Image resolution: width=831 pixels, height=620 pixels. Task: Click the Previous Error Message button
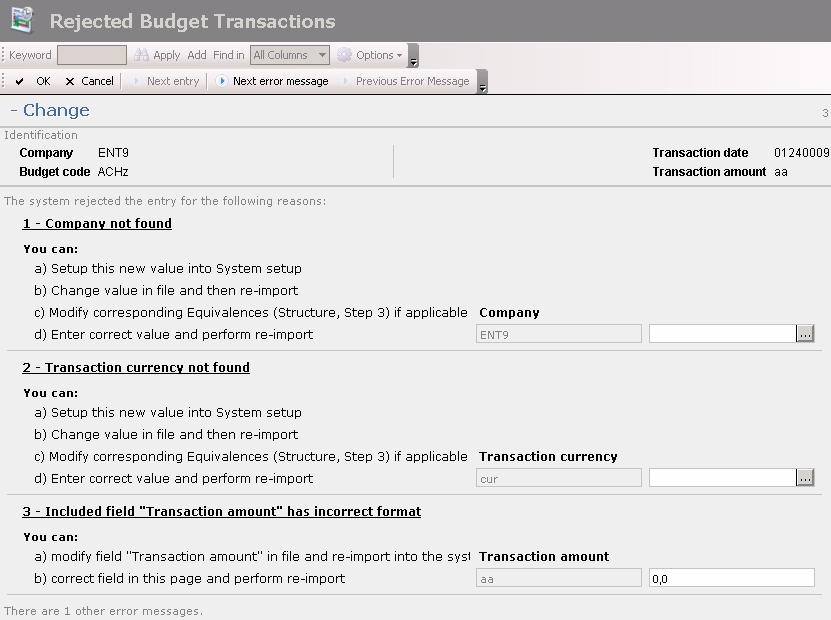click(x=405, y=81)
